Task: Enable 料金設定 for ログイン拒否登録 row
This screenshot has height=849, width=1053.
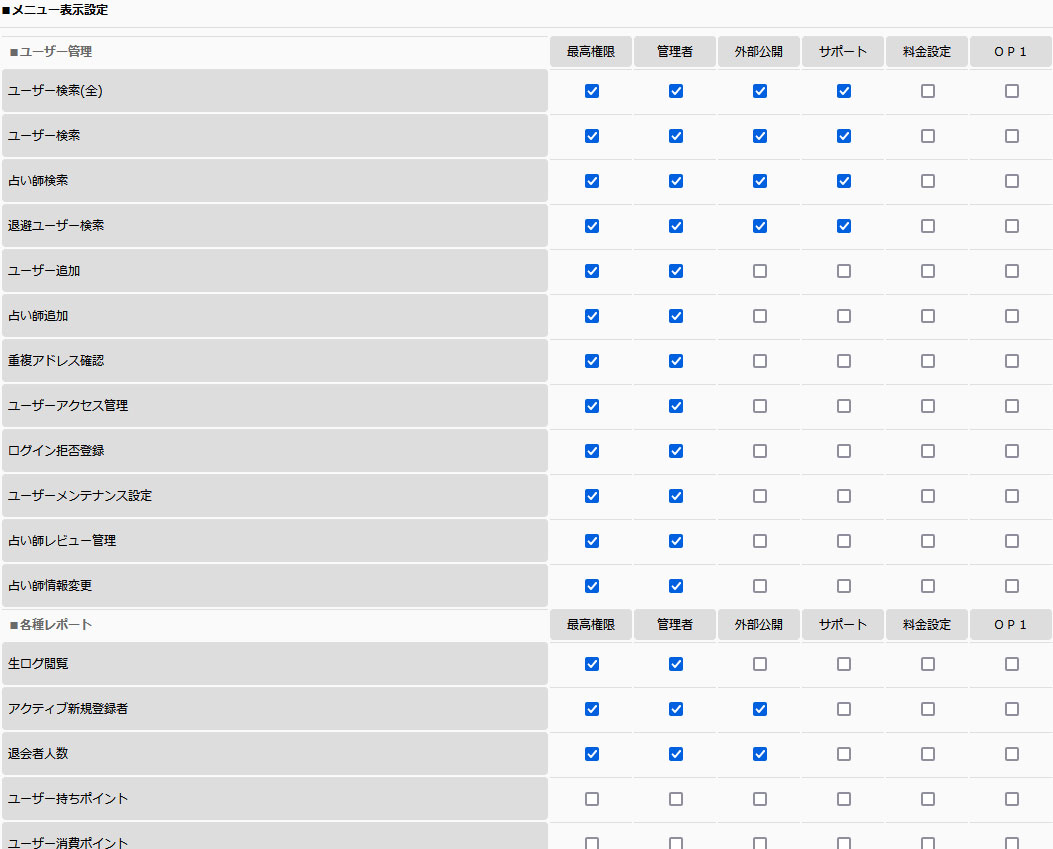Action: click(x=928, y=451)
